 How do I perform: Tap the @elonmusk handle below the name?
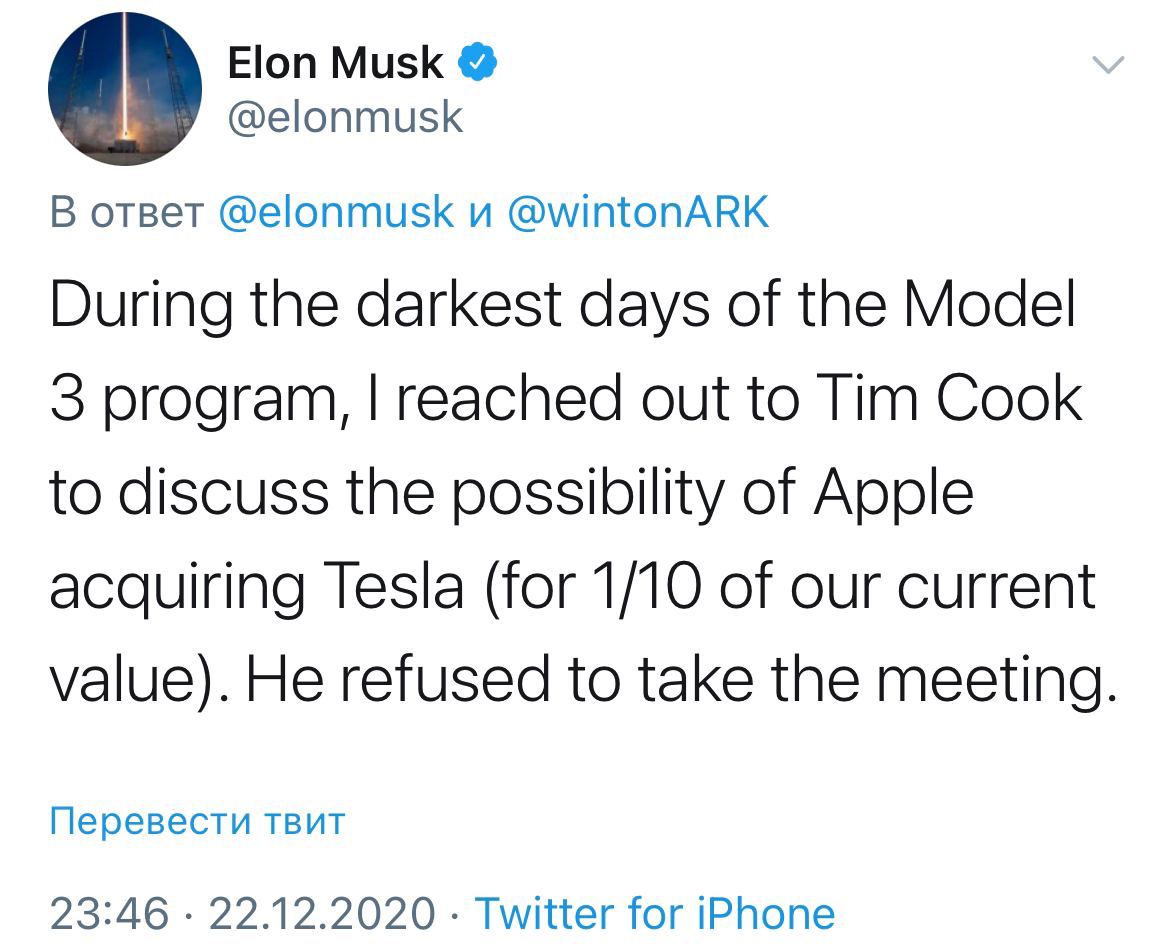346,118
